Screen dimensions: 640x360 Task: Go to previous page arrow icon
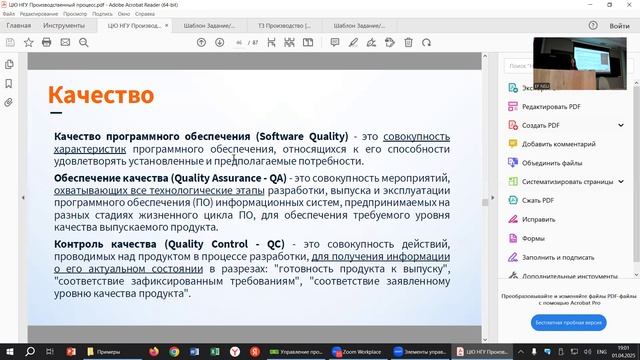coord(201,42)
